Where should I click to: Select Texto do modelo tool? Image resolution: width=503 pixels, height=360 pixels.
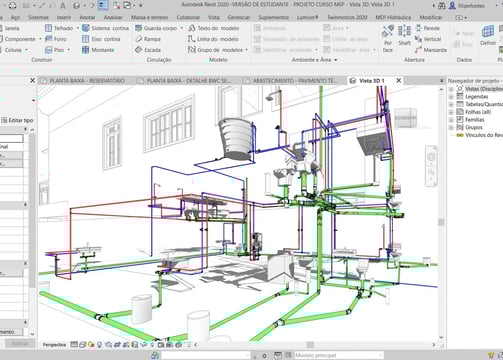pyautogui.click(x=213, y=28)
